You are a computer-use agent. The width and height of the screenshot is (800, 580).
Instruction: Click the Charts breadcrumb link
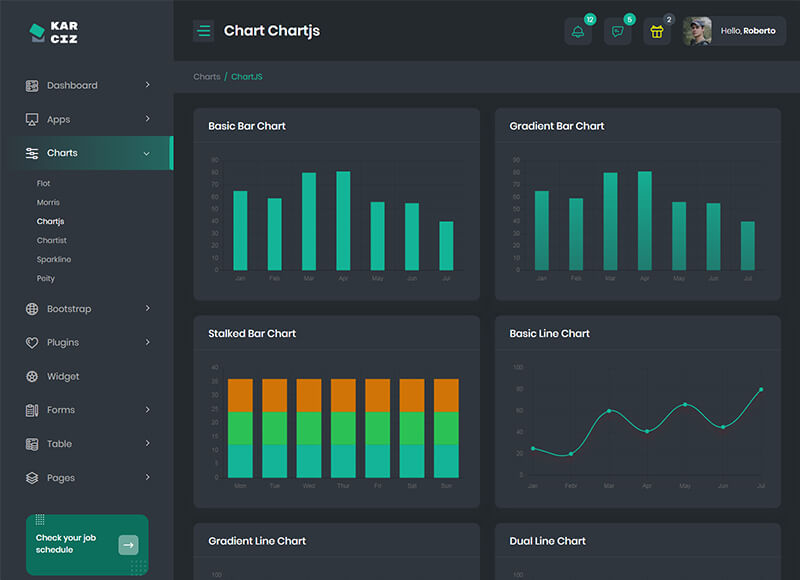point(207,77)
